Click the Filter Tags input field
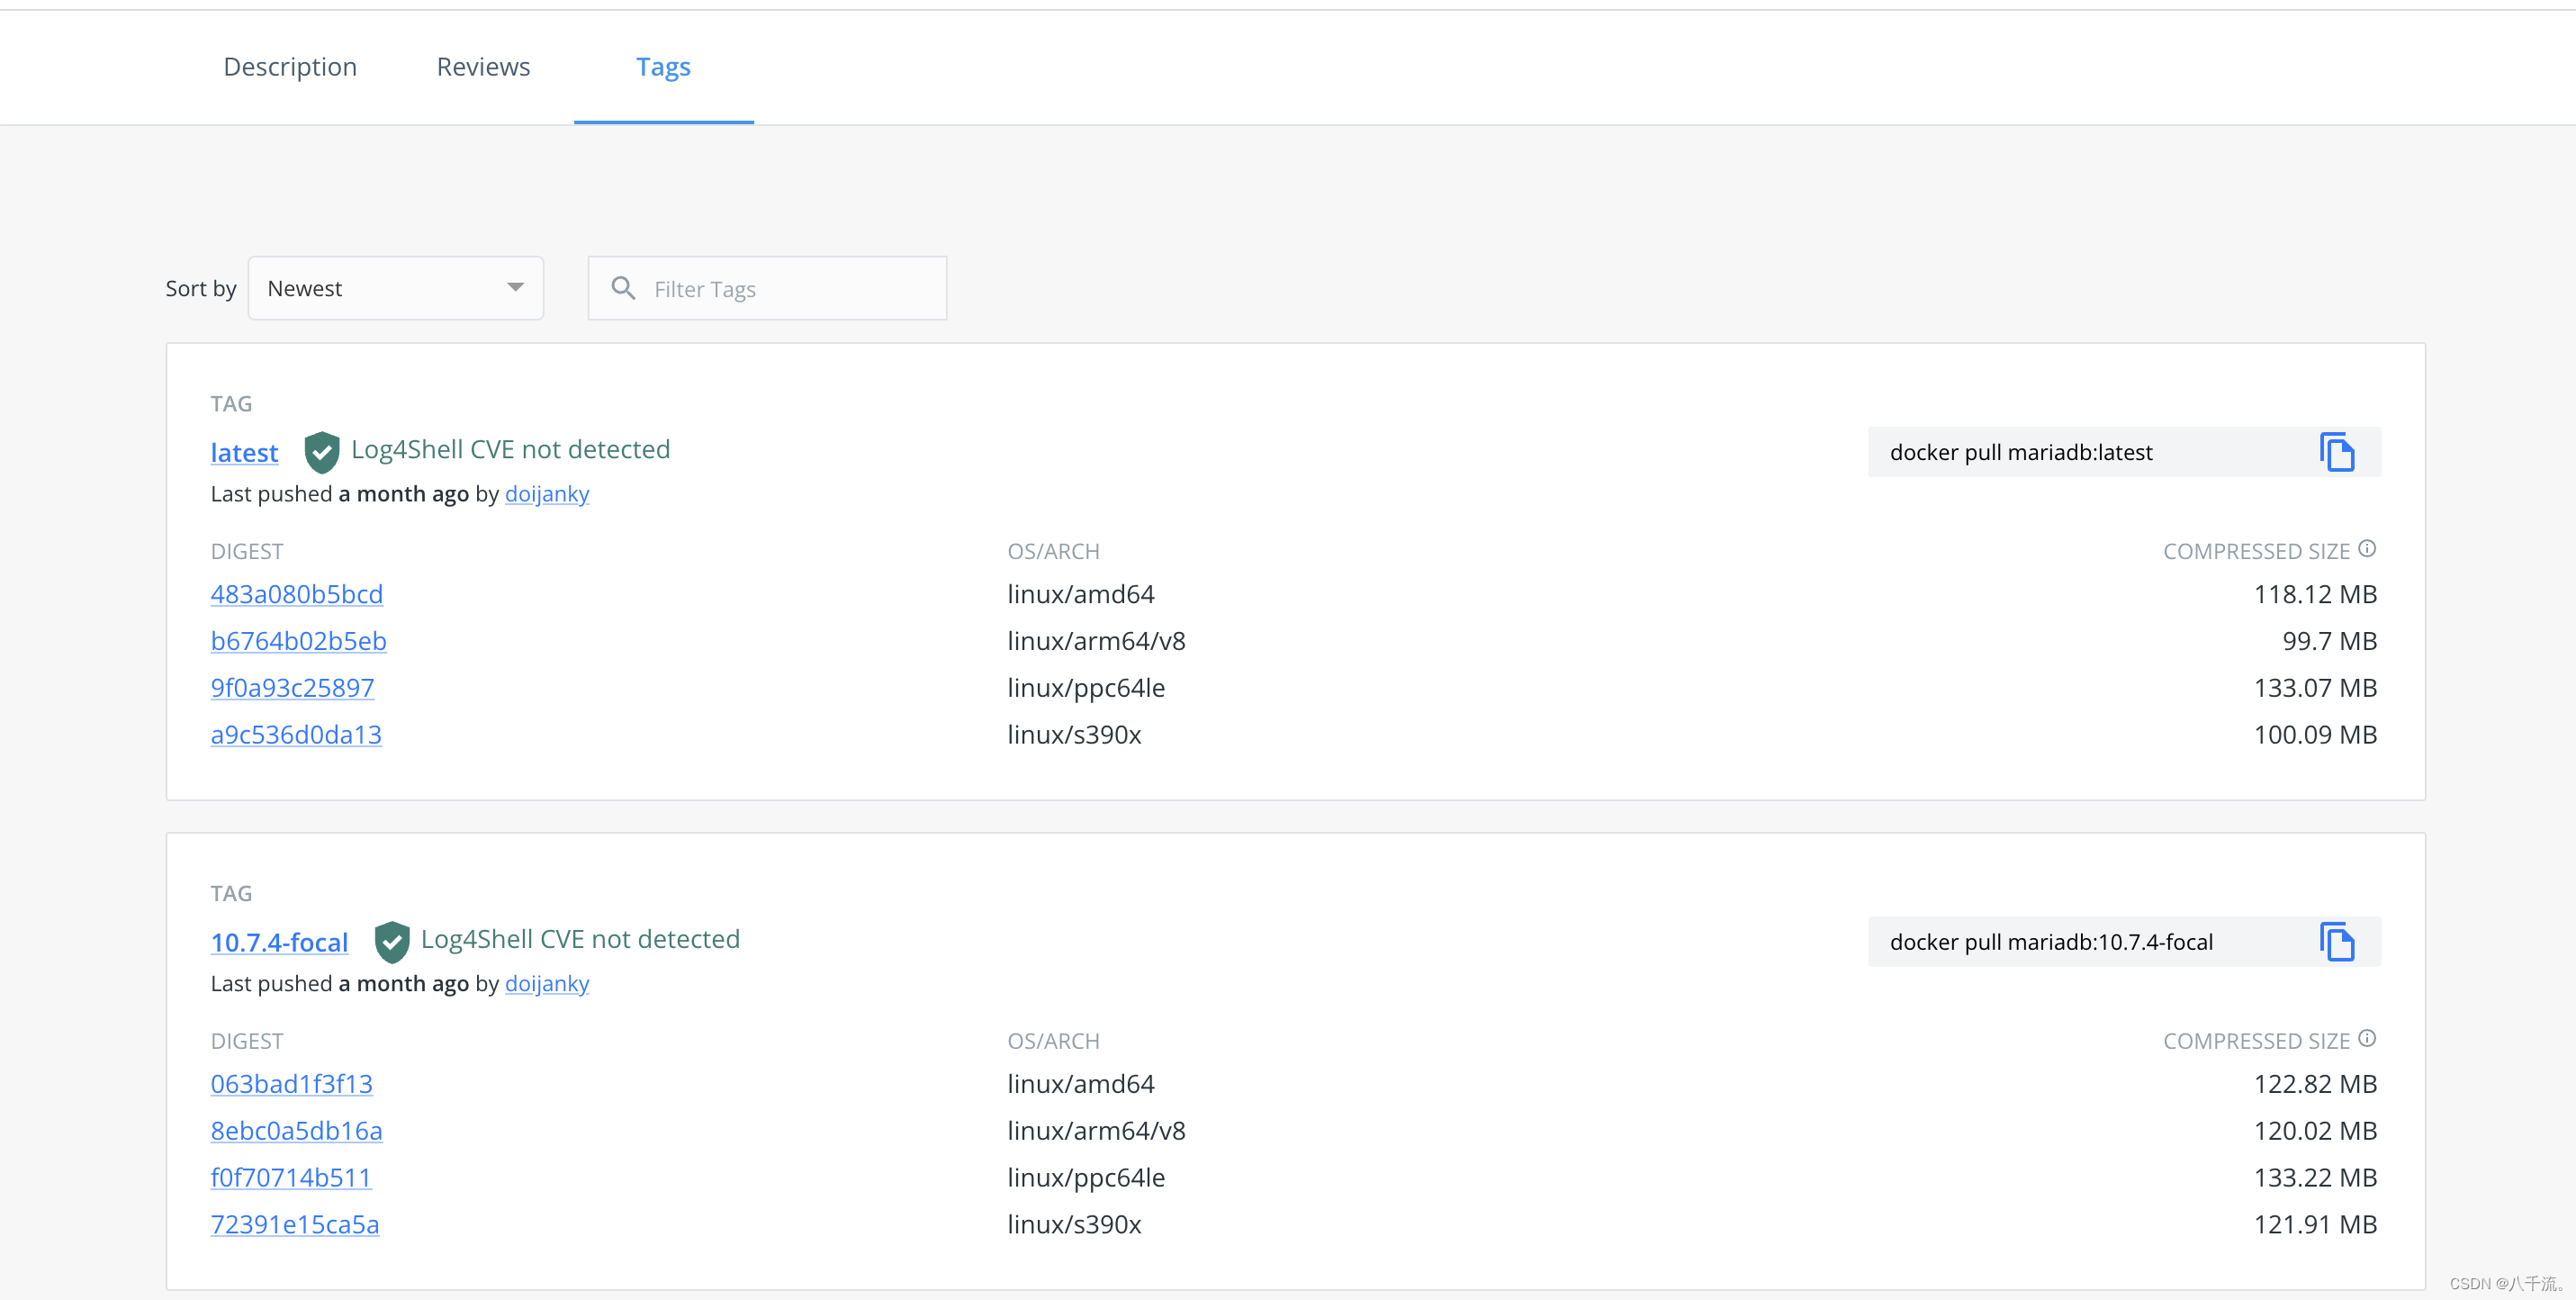Viewport: 2576px width, 1300px height. pyautogui.click(x=790, y=289)
